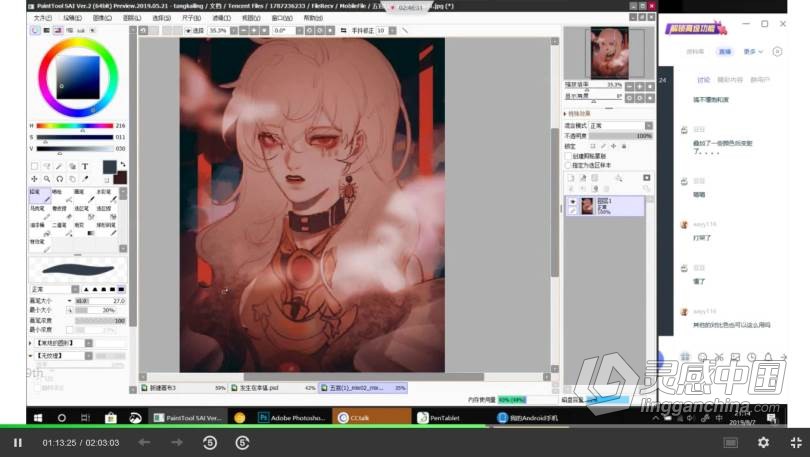Open the 编辑 menu
Screen dimensions: 810x457
72,18
